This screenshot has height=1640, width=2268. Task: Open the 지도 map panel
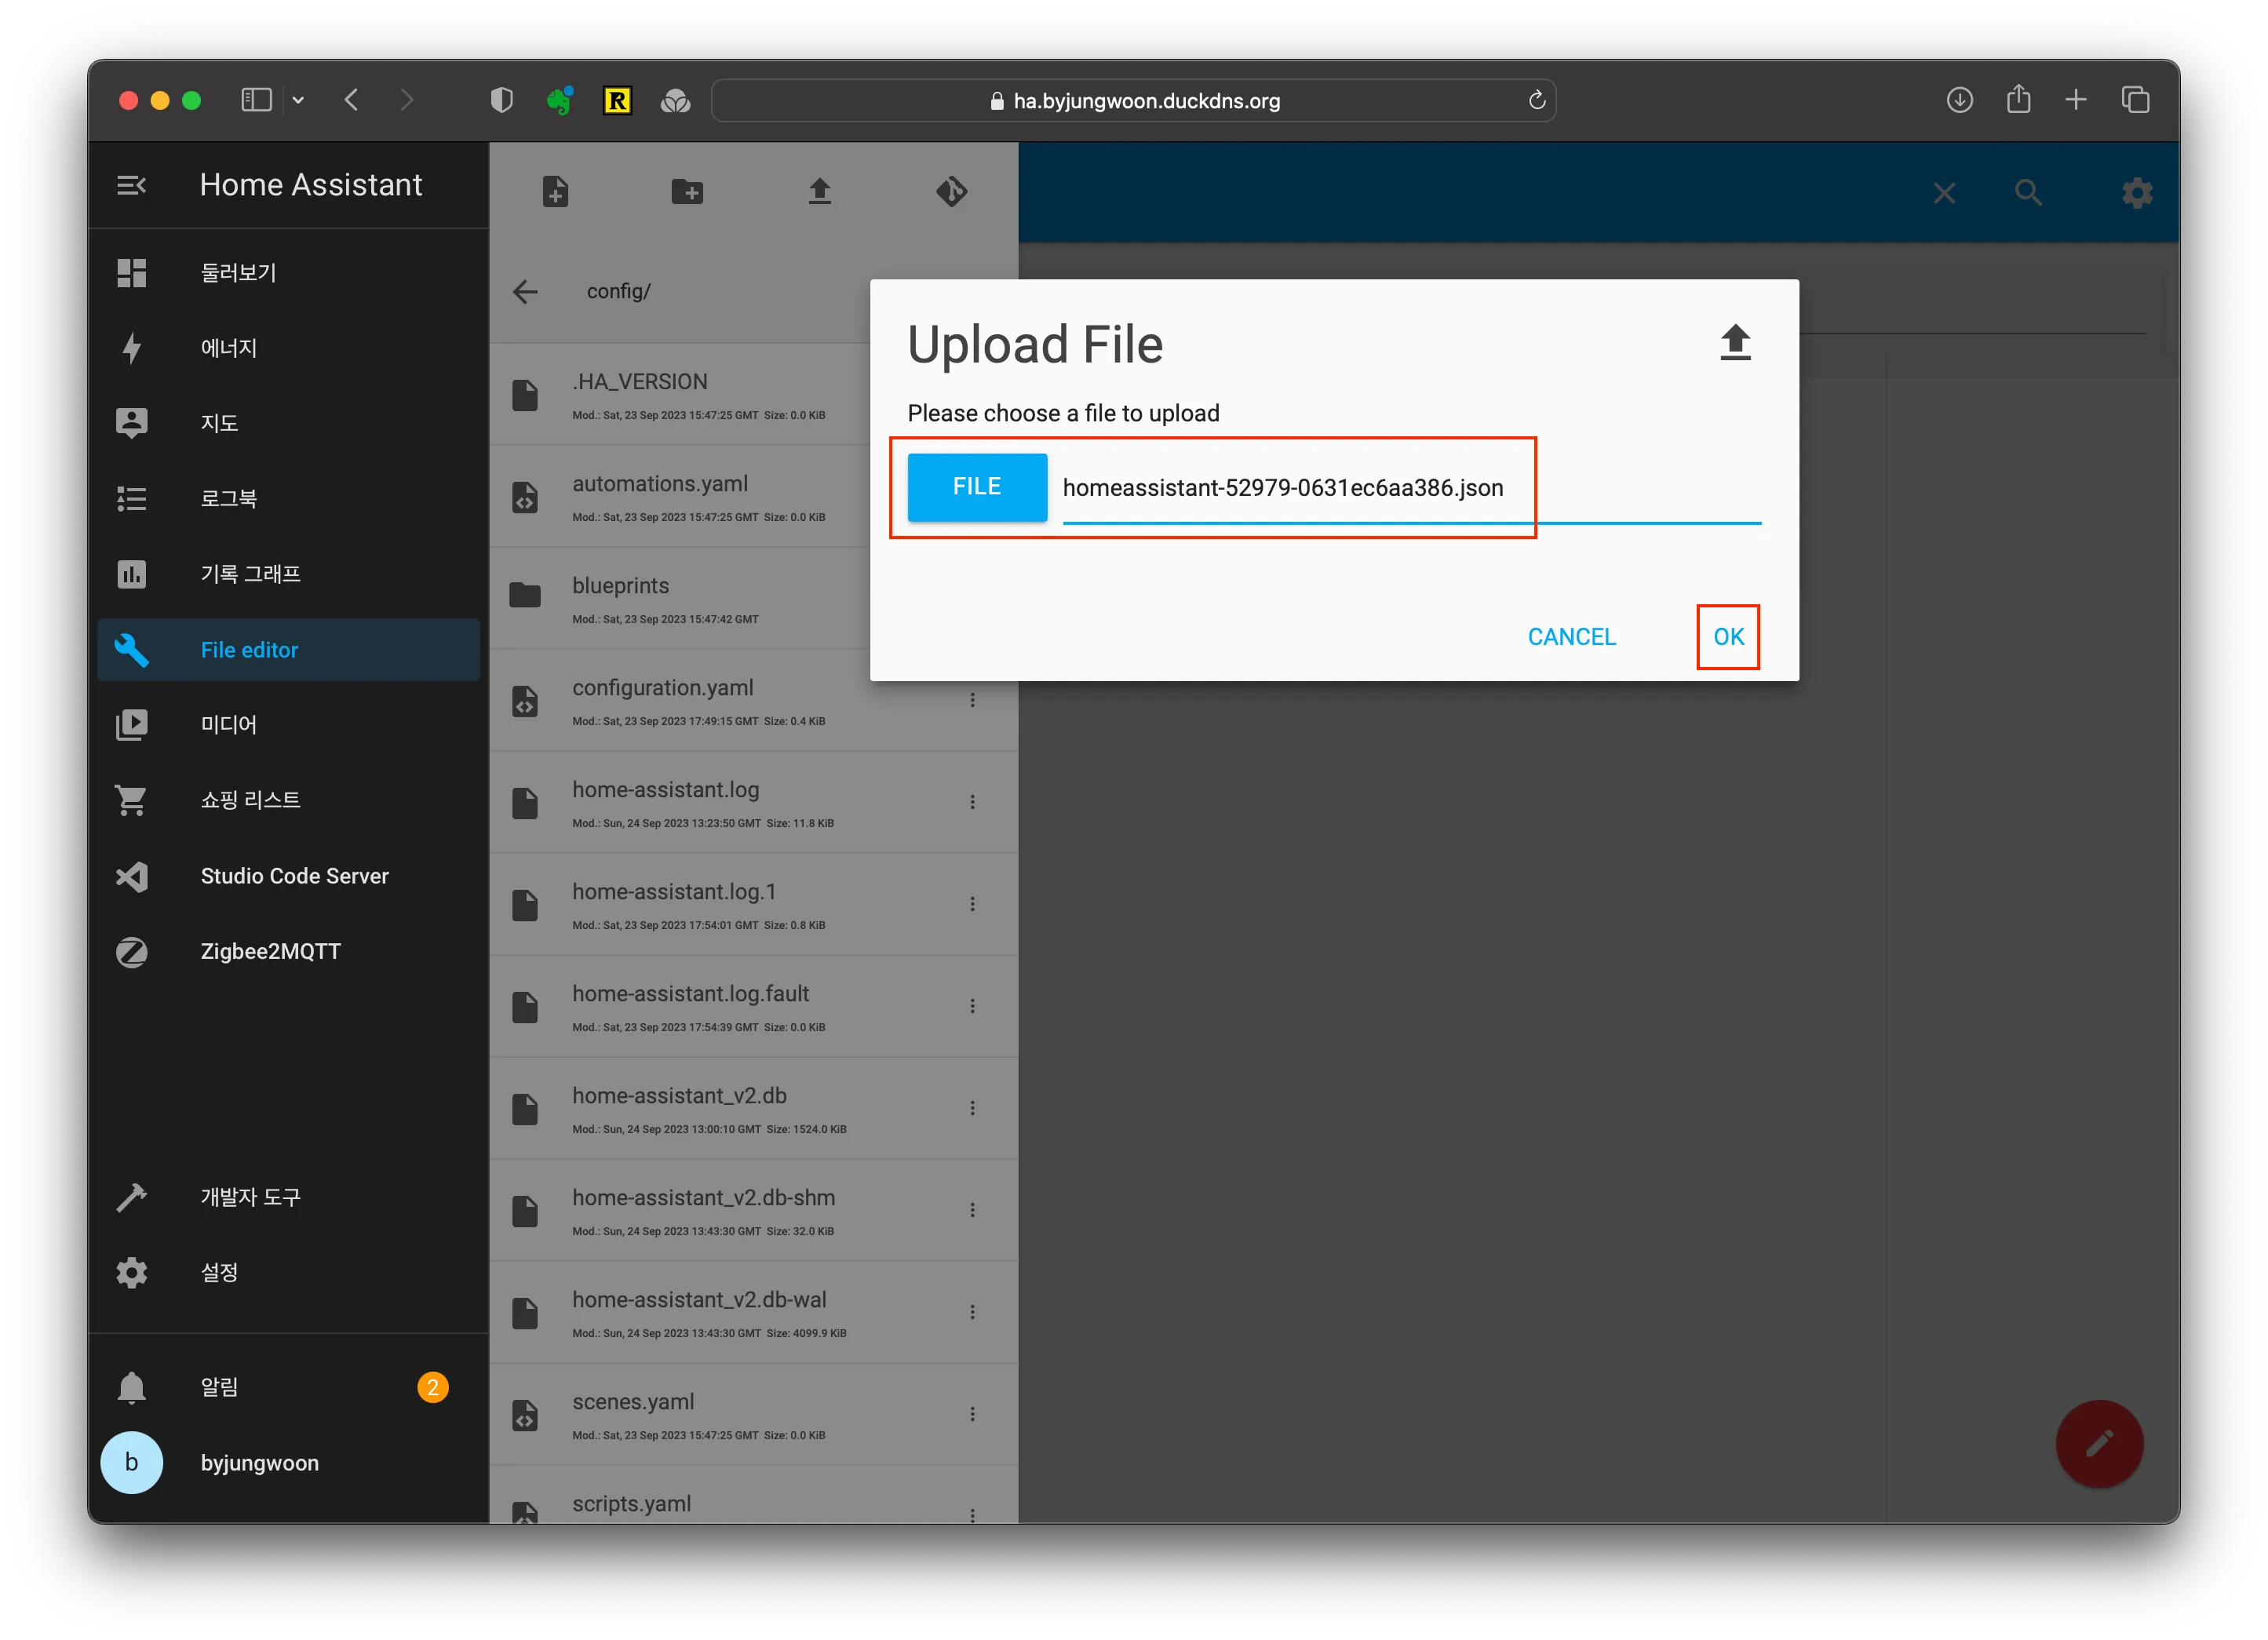click(x=288, y=423)
